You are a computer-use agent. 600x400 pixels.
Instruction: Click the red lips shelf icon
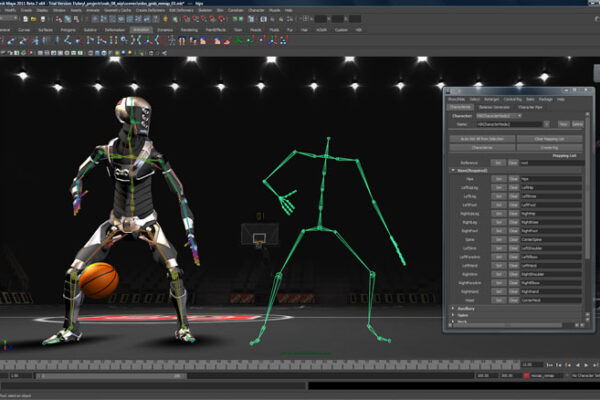point(227,40)
